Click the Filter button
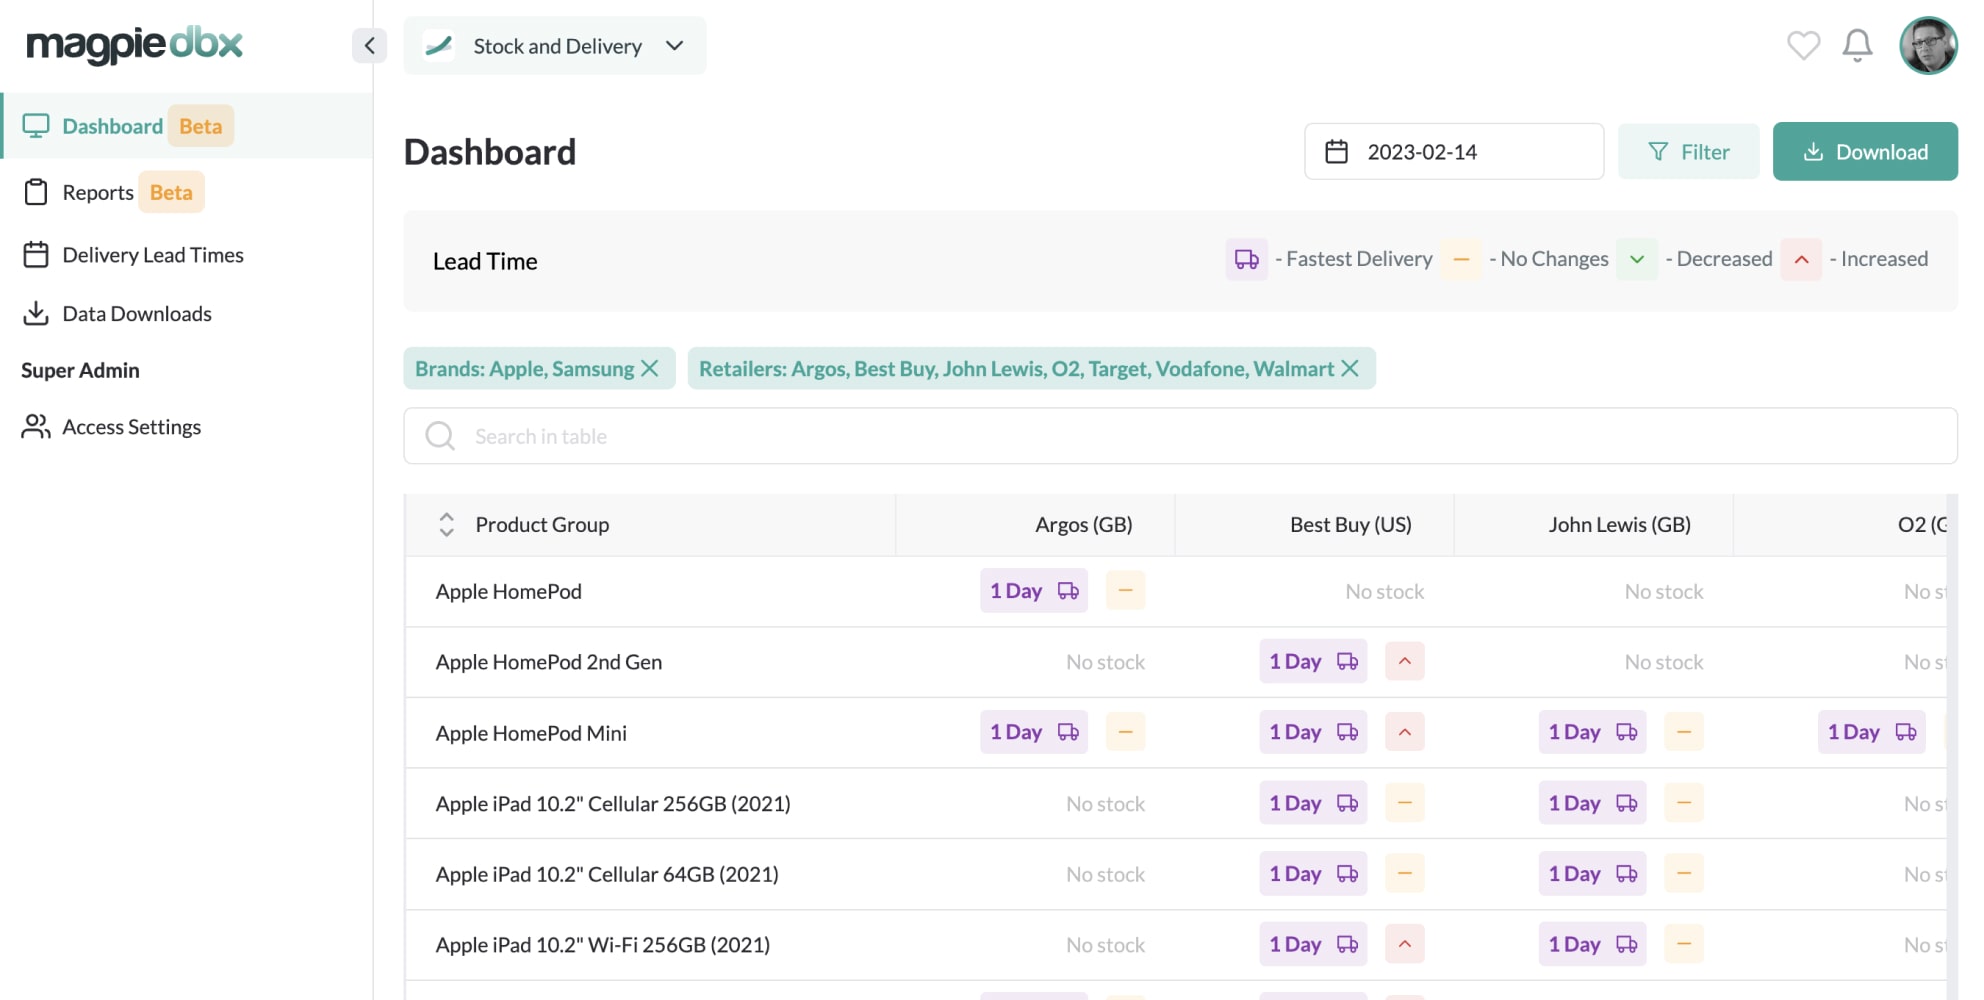This screenshot has width=1984, height=1000. (x=1688, y=152)
